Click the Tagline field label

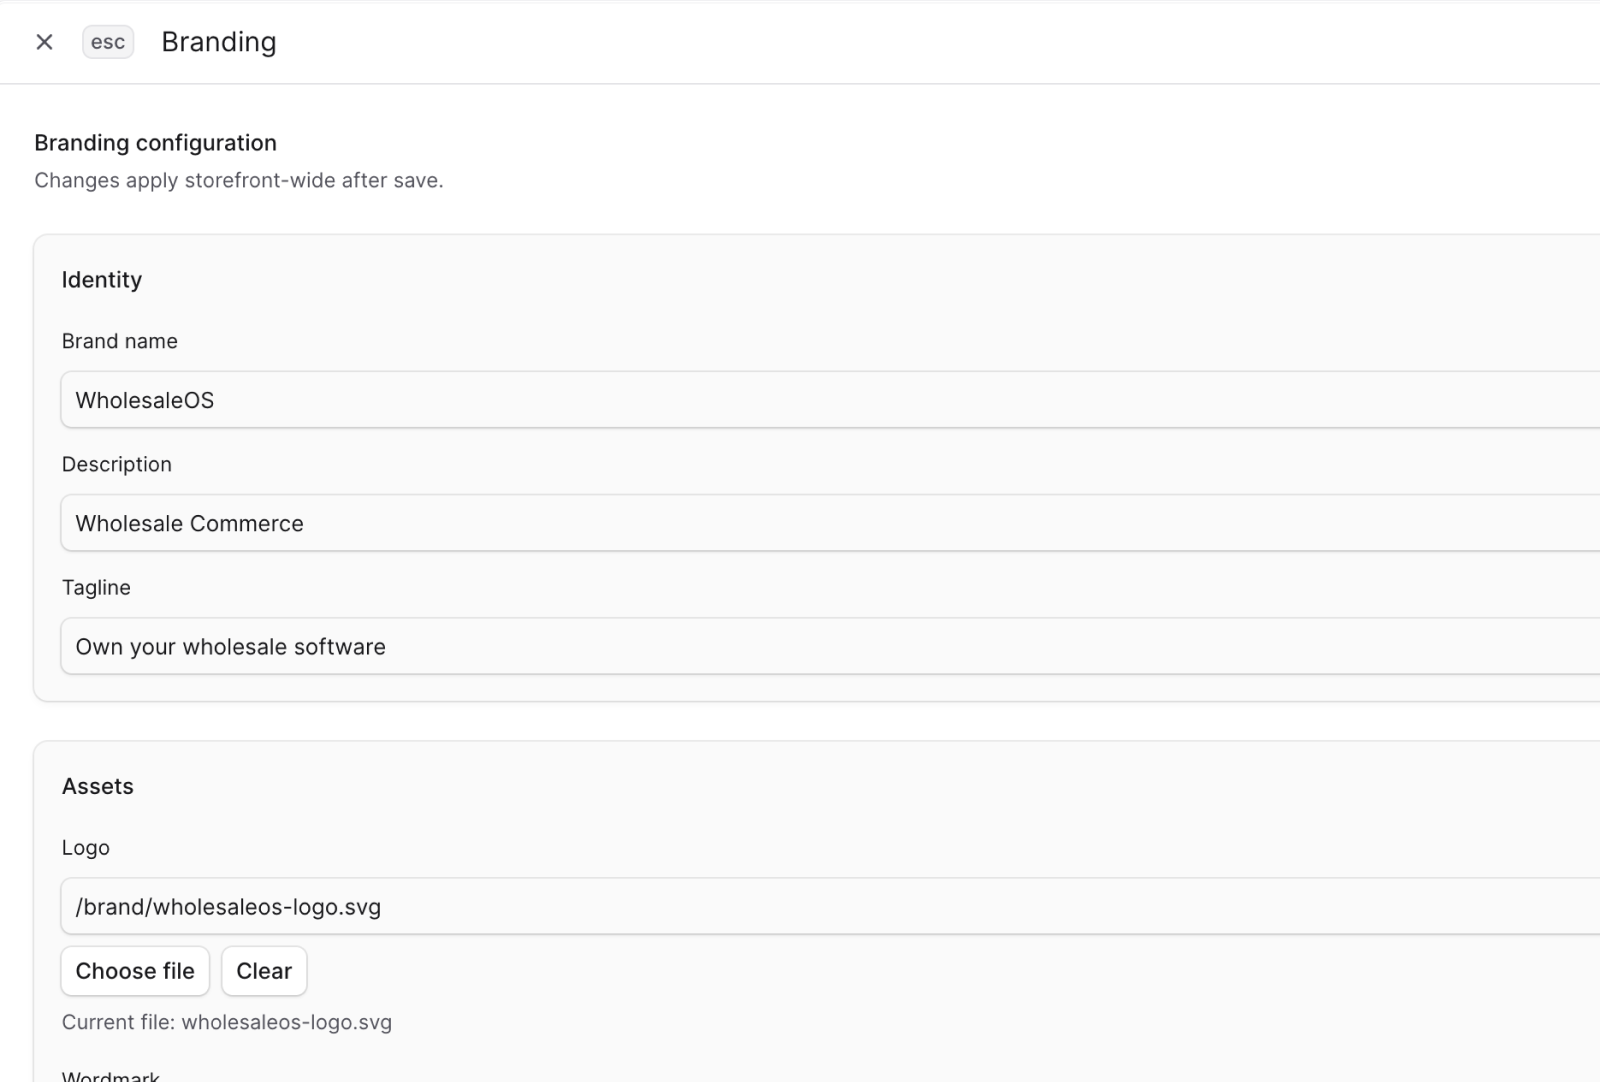pyautogui.click(x=96, y=587)
